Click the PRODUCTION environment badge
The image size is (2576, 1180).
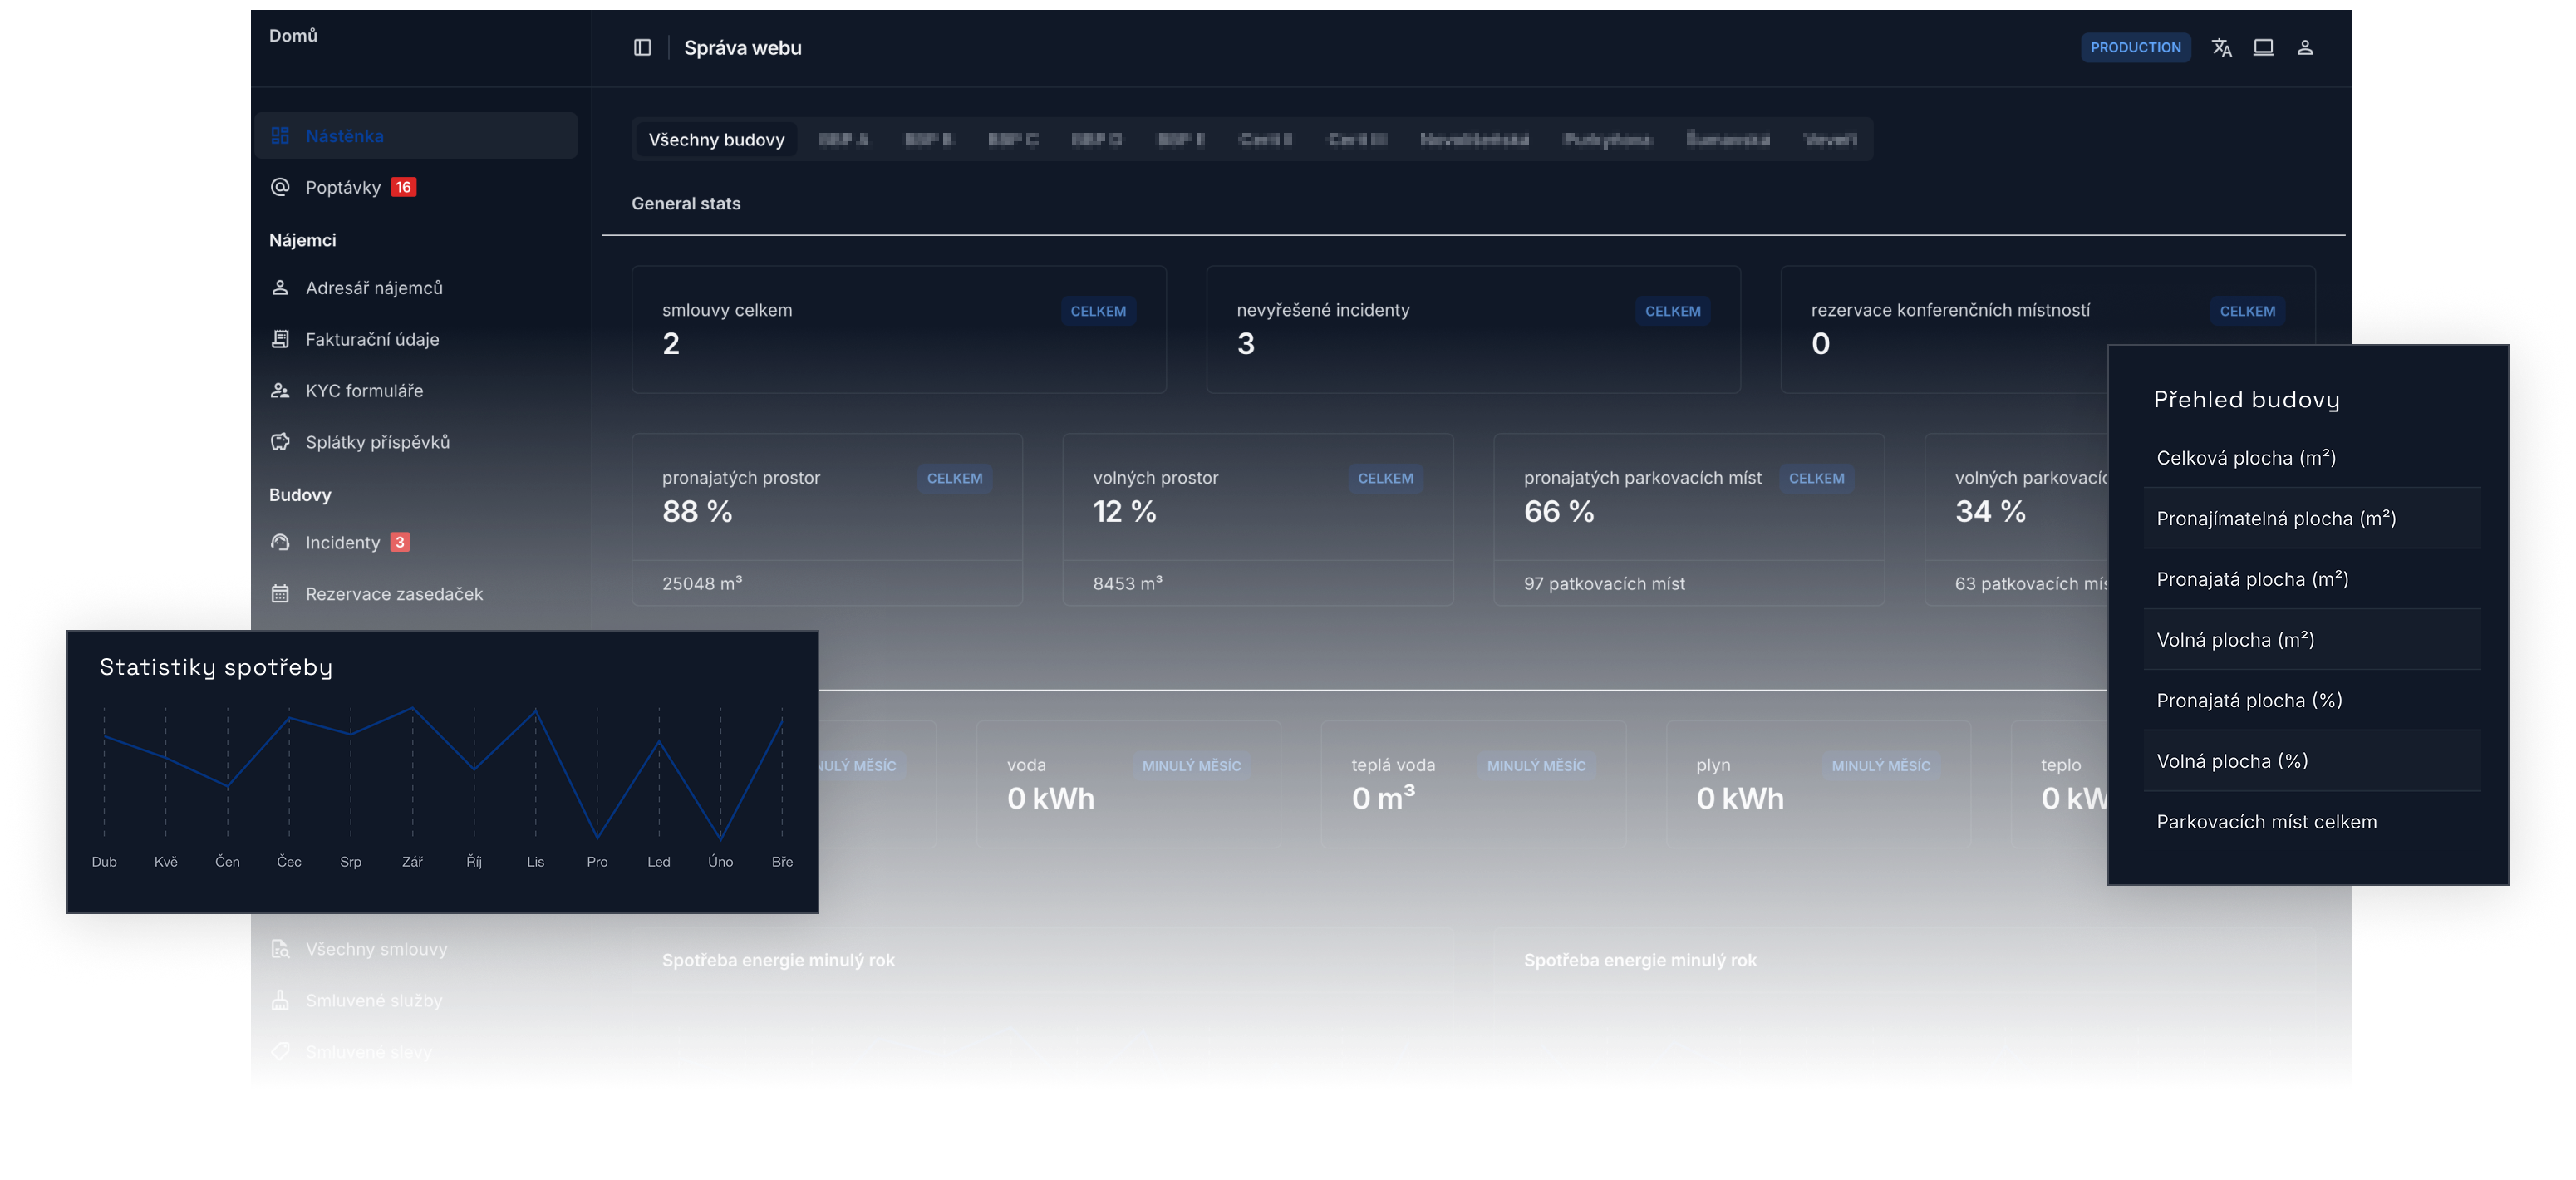(x=2135, y=47)
